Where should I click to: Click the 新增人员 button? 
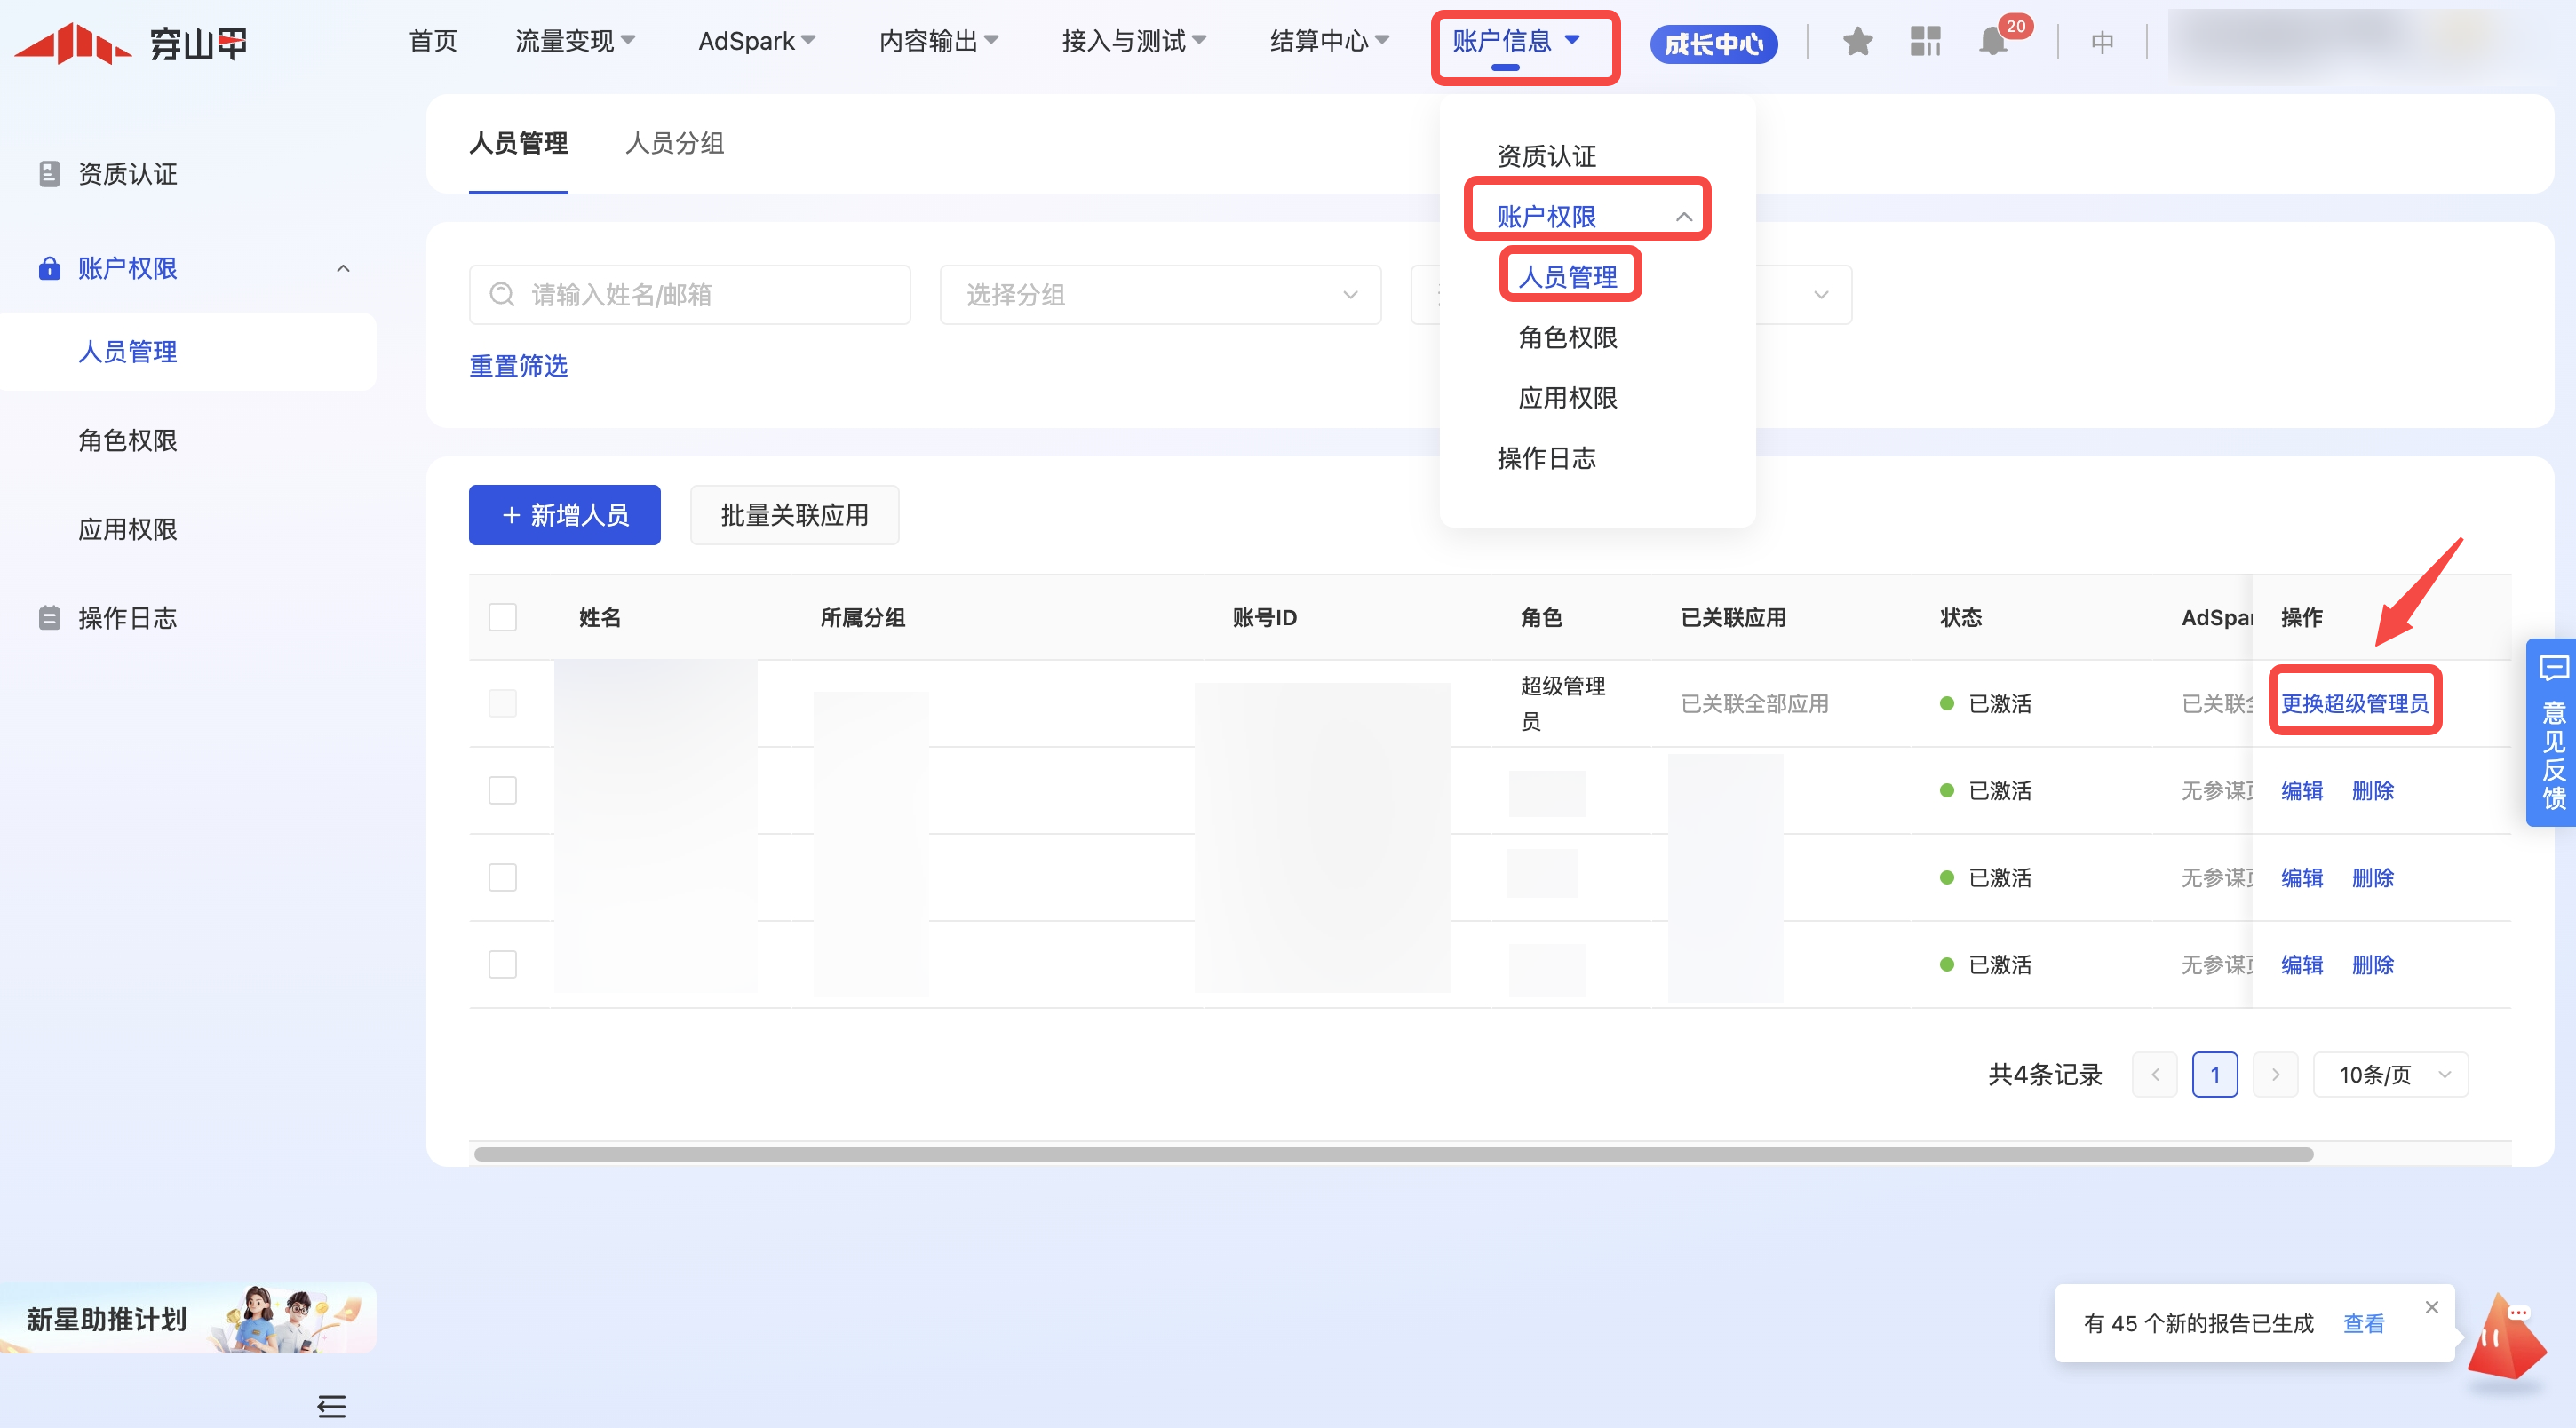(x=564, y=515)
